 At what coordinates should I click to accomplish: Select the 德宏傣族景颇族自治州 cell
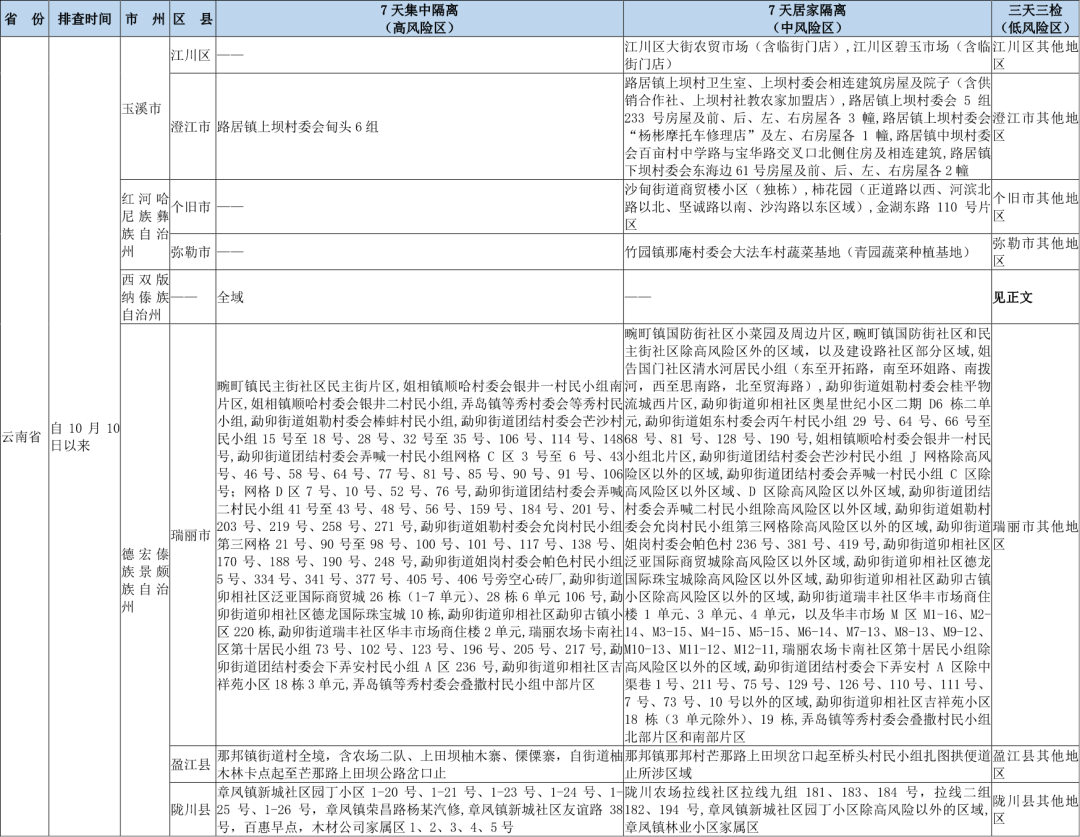point(145,580)
